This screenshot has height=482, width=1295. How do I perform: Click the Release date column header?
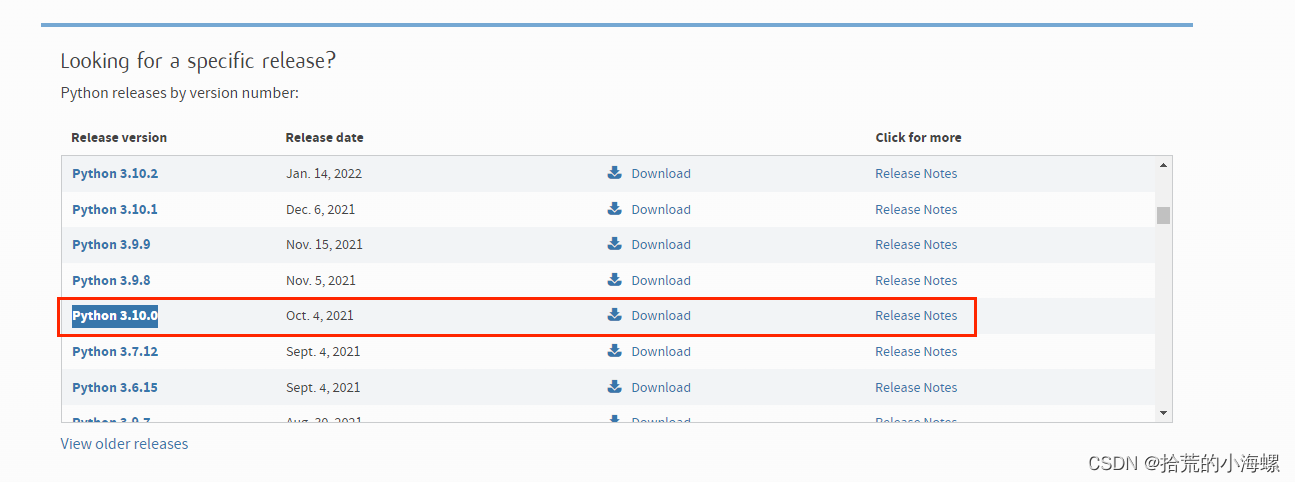click(324, 137)
